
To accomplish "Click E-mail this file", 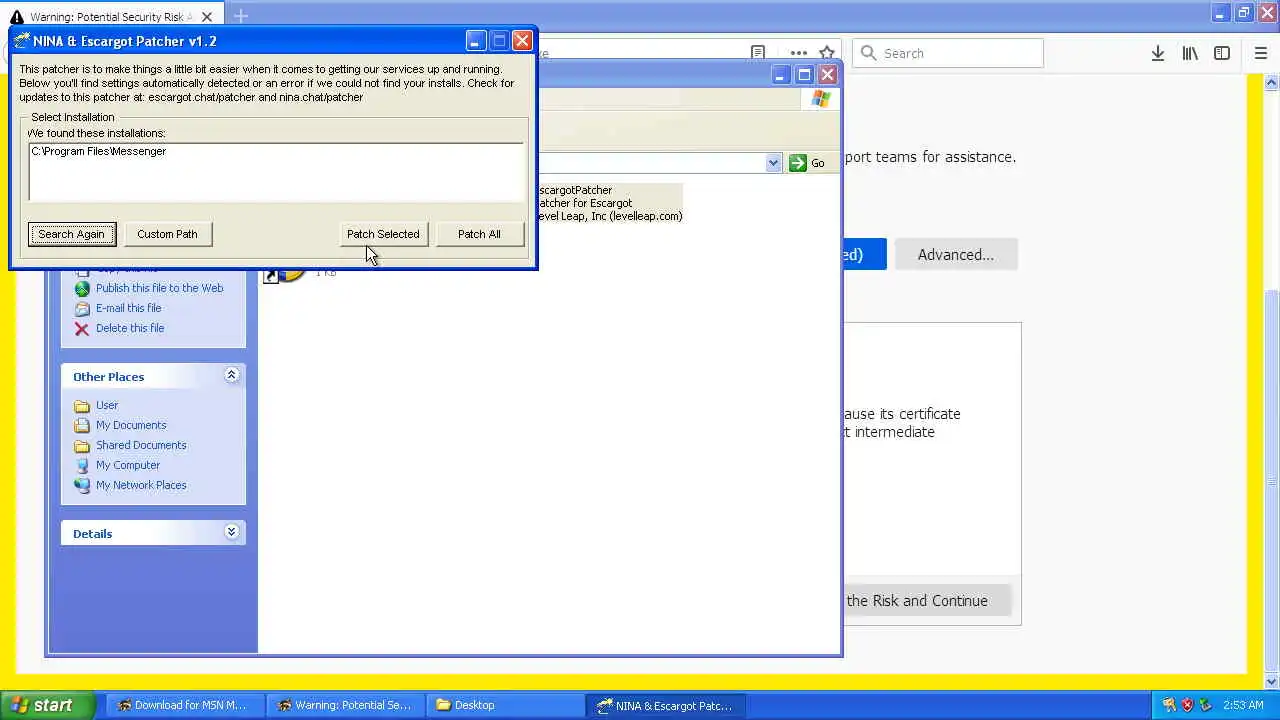I will 128,308.
